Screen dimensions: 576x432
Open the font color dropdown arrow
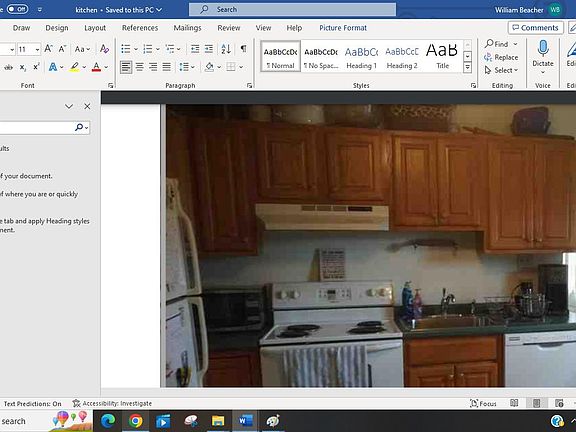[x=106, y=67]
